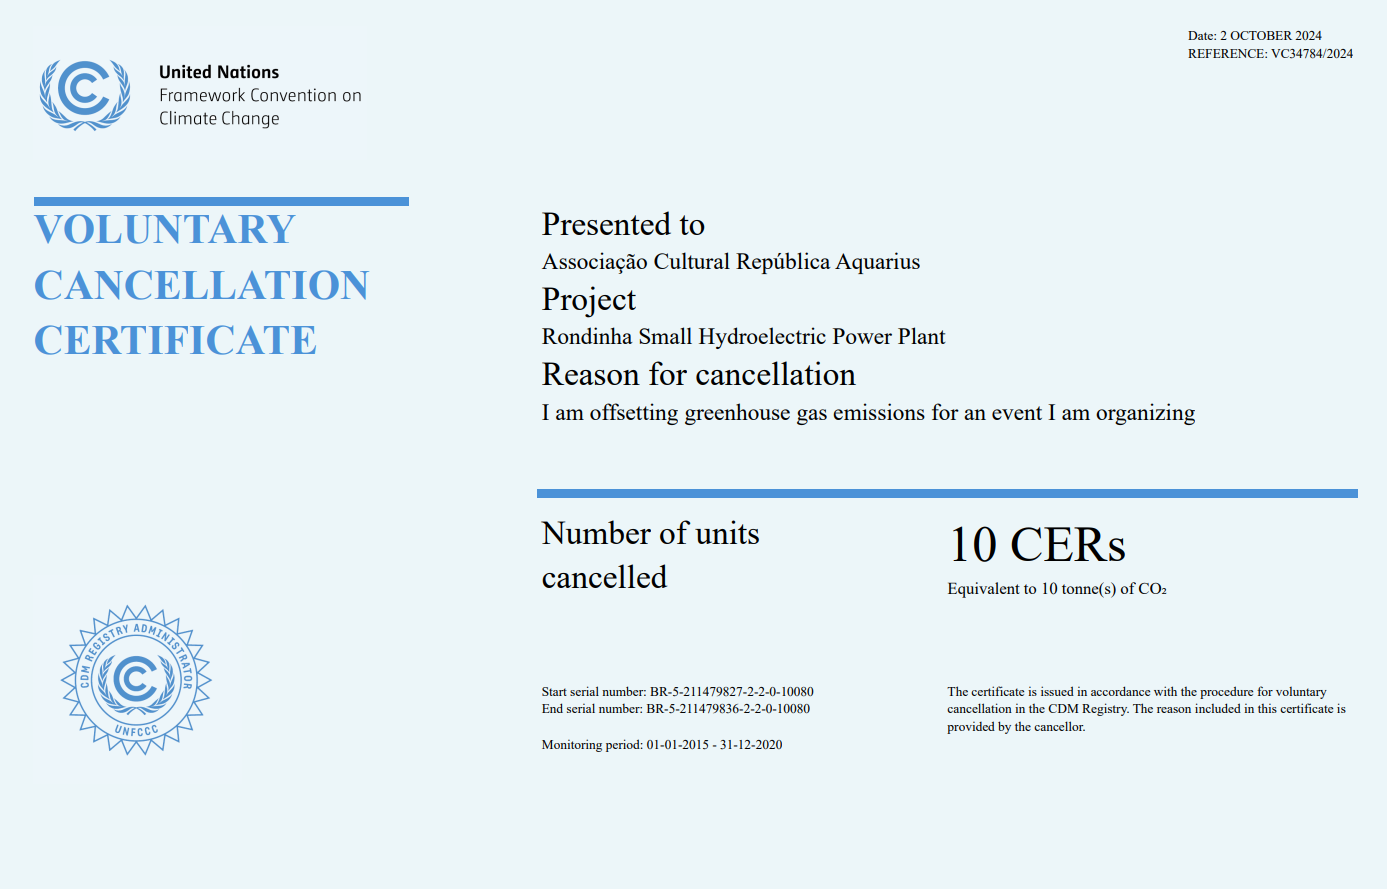
Task: Click the 'Presented to' heading
Action: [x=623, y=224]
